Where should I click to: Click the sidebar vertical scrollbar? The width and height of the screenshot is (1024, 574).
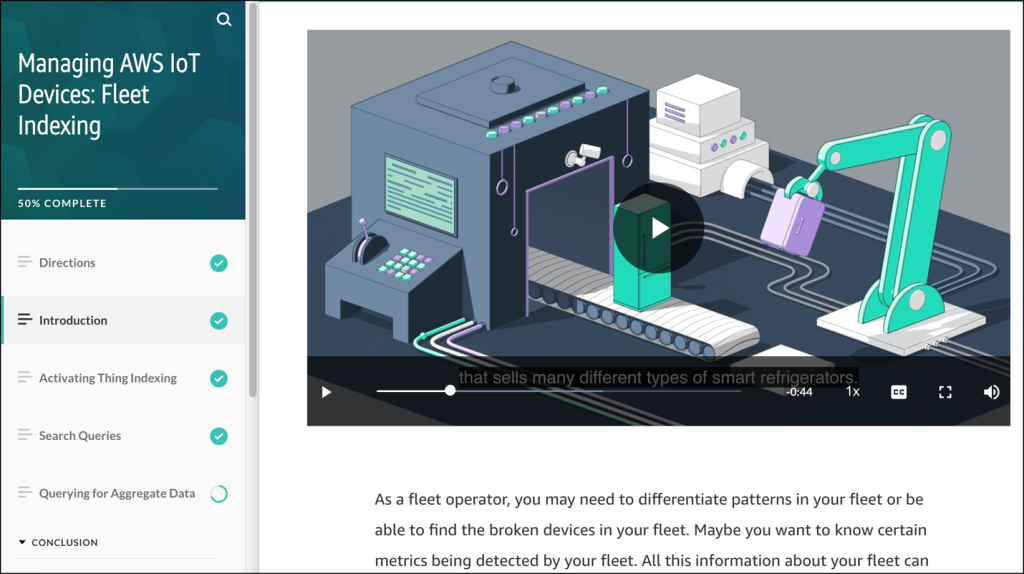click(x=253, y=199)
